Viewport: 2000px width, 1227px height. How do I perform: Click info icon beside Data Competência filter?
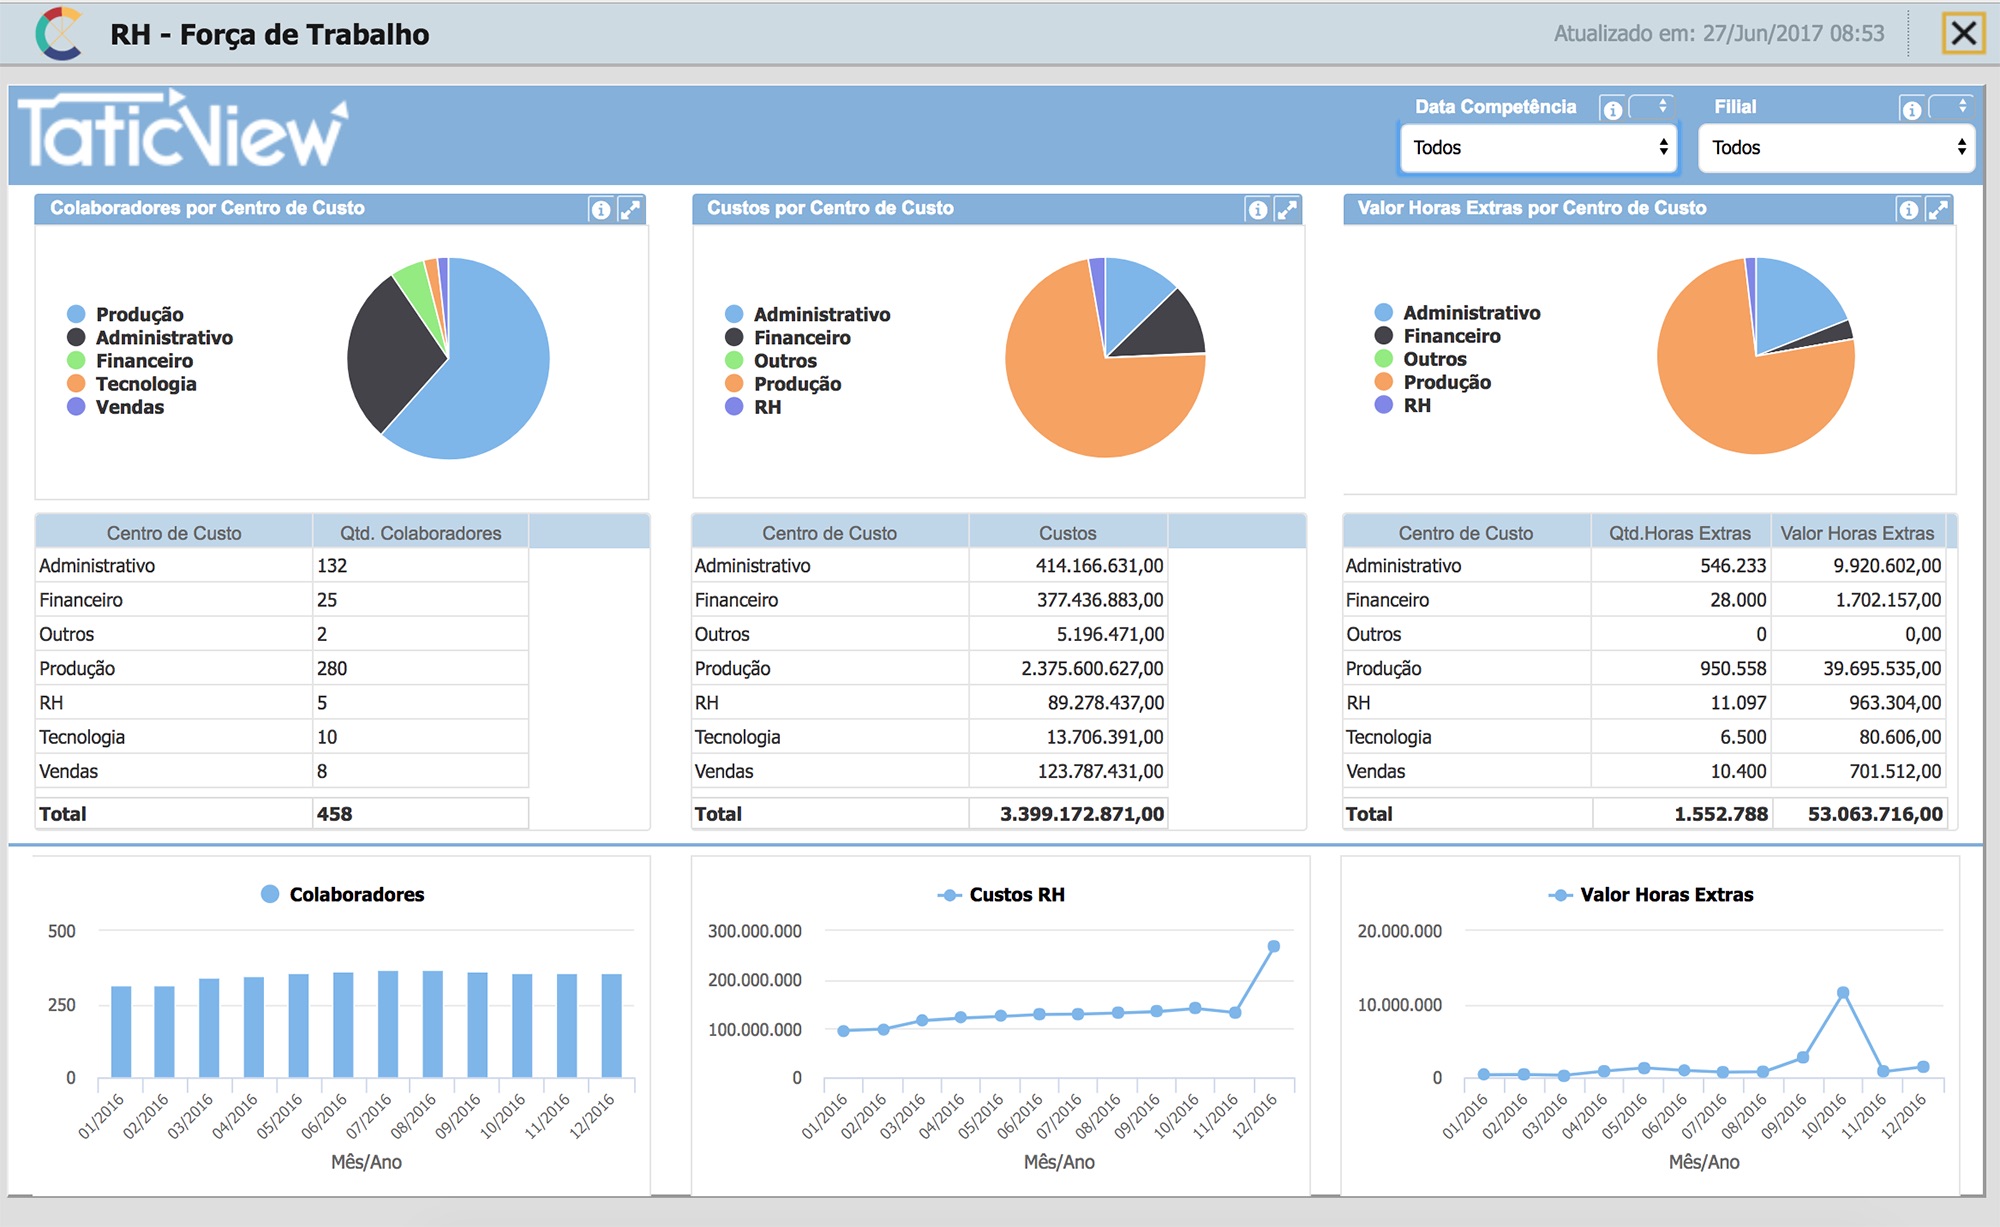coord(1612,109)
